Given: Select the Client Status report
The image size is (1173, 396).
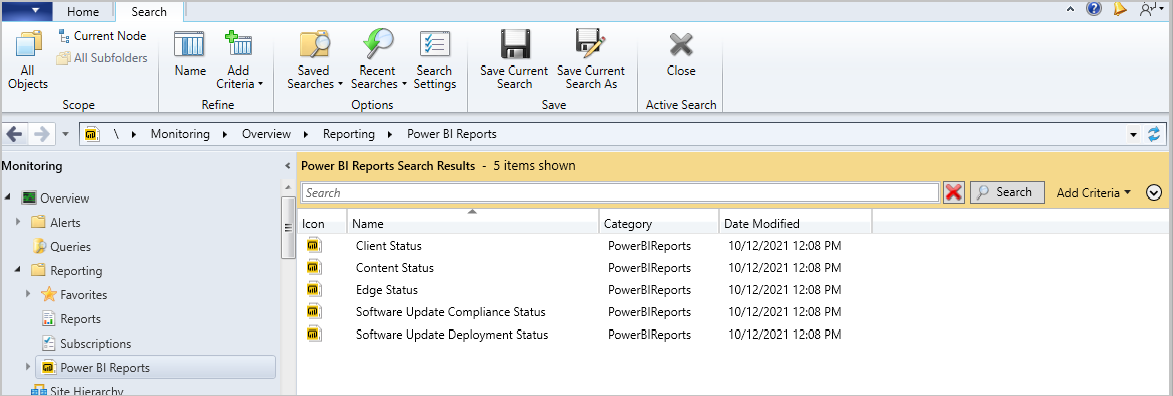Looking at the screenshot, I should 388,246.
